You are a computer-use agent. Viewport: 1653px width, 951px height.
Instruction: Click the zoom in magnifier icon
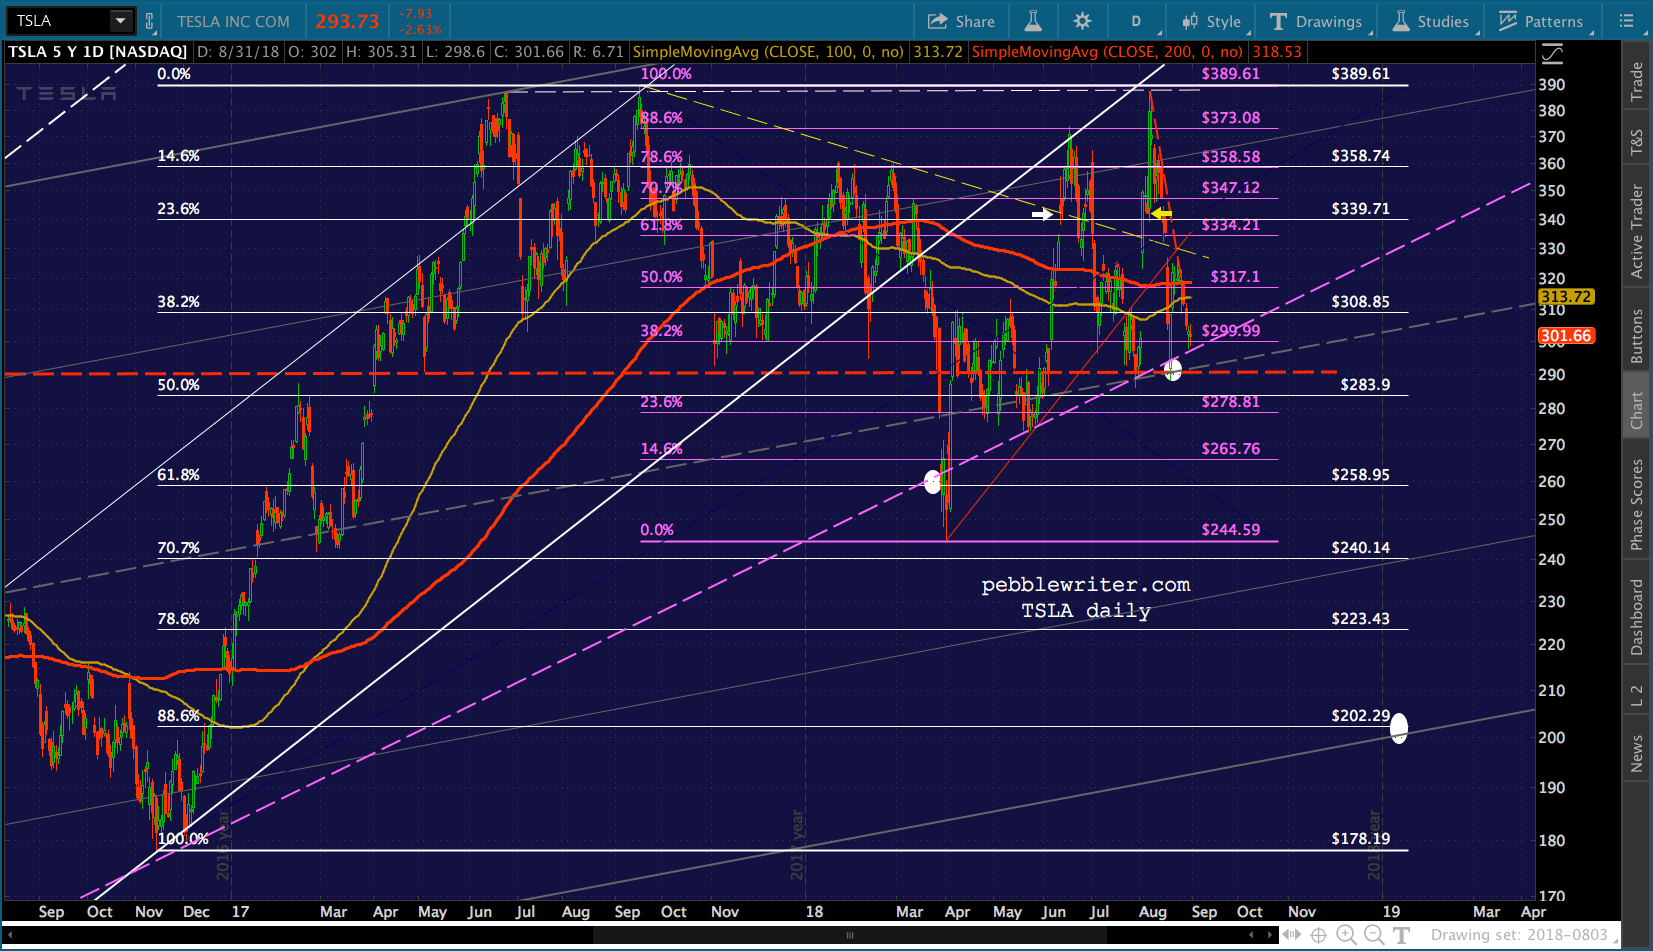click(x=1347, y=936)
